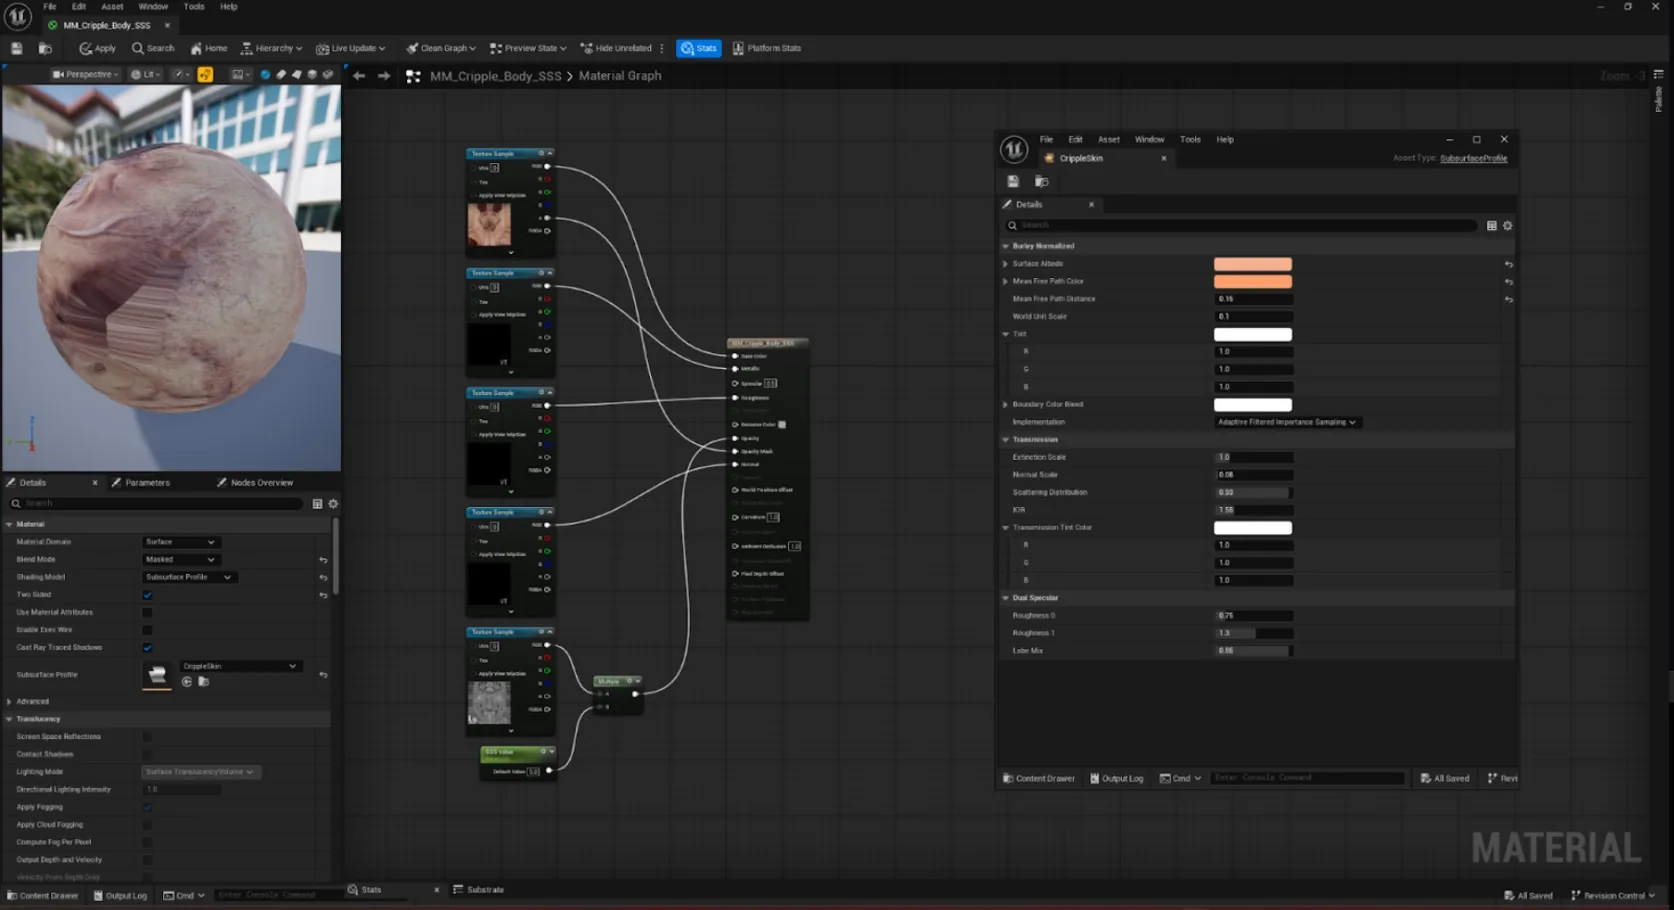Reset Shading Model to default value

(323, 578)
